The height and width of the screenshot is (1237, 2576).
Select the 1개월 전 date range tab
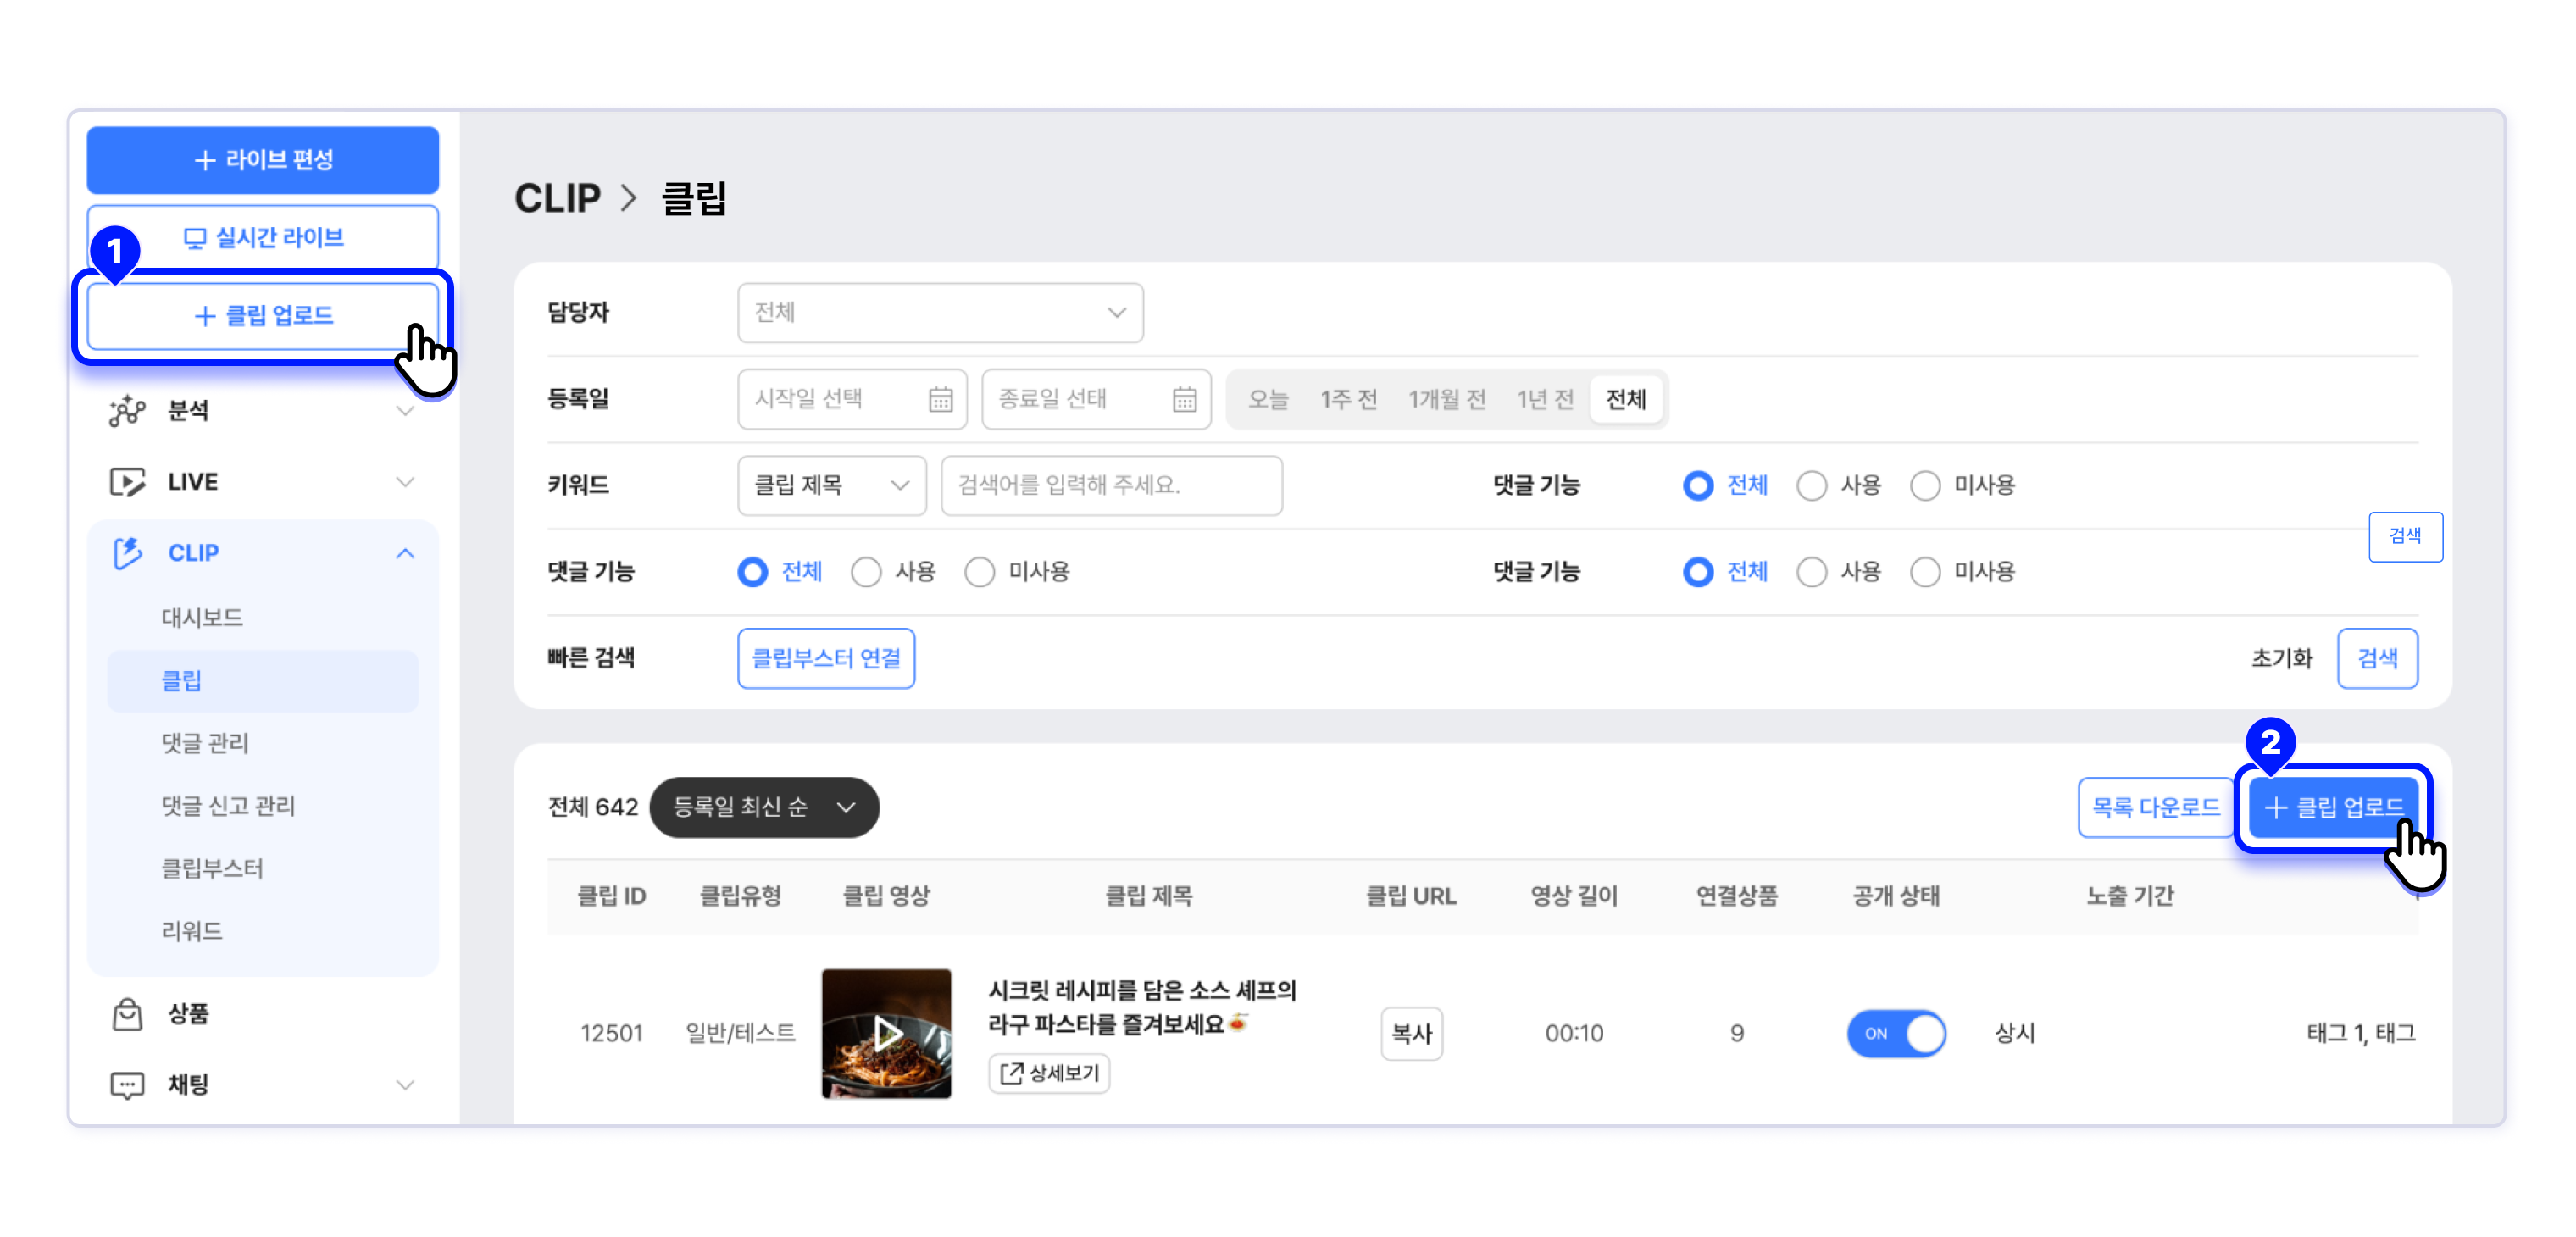tap(1447, 400)
